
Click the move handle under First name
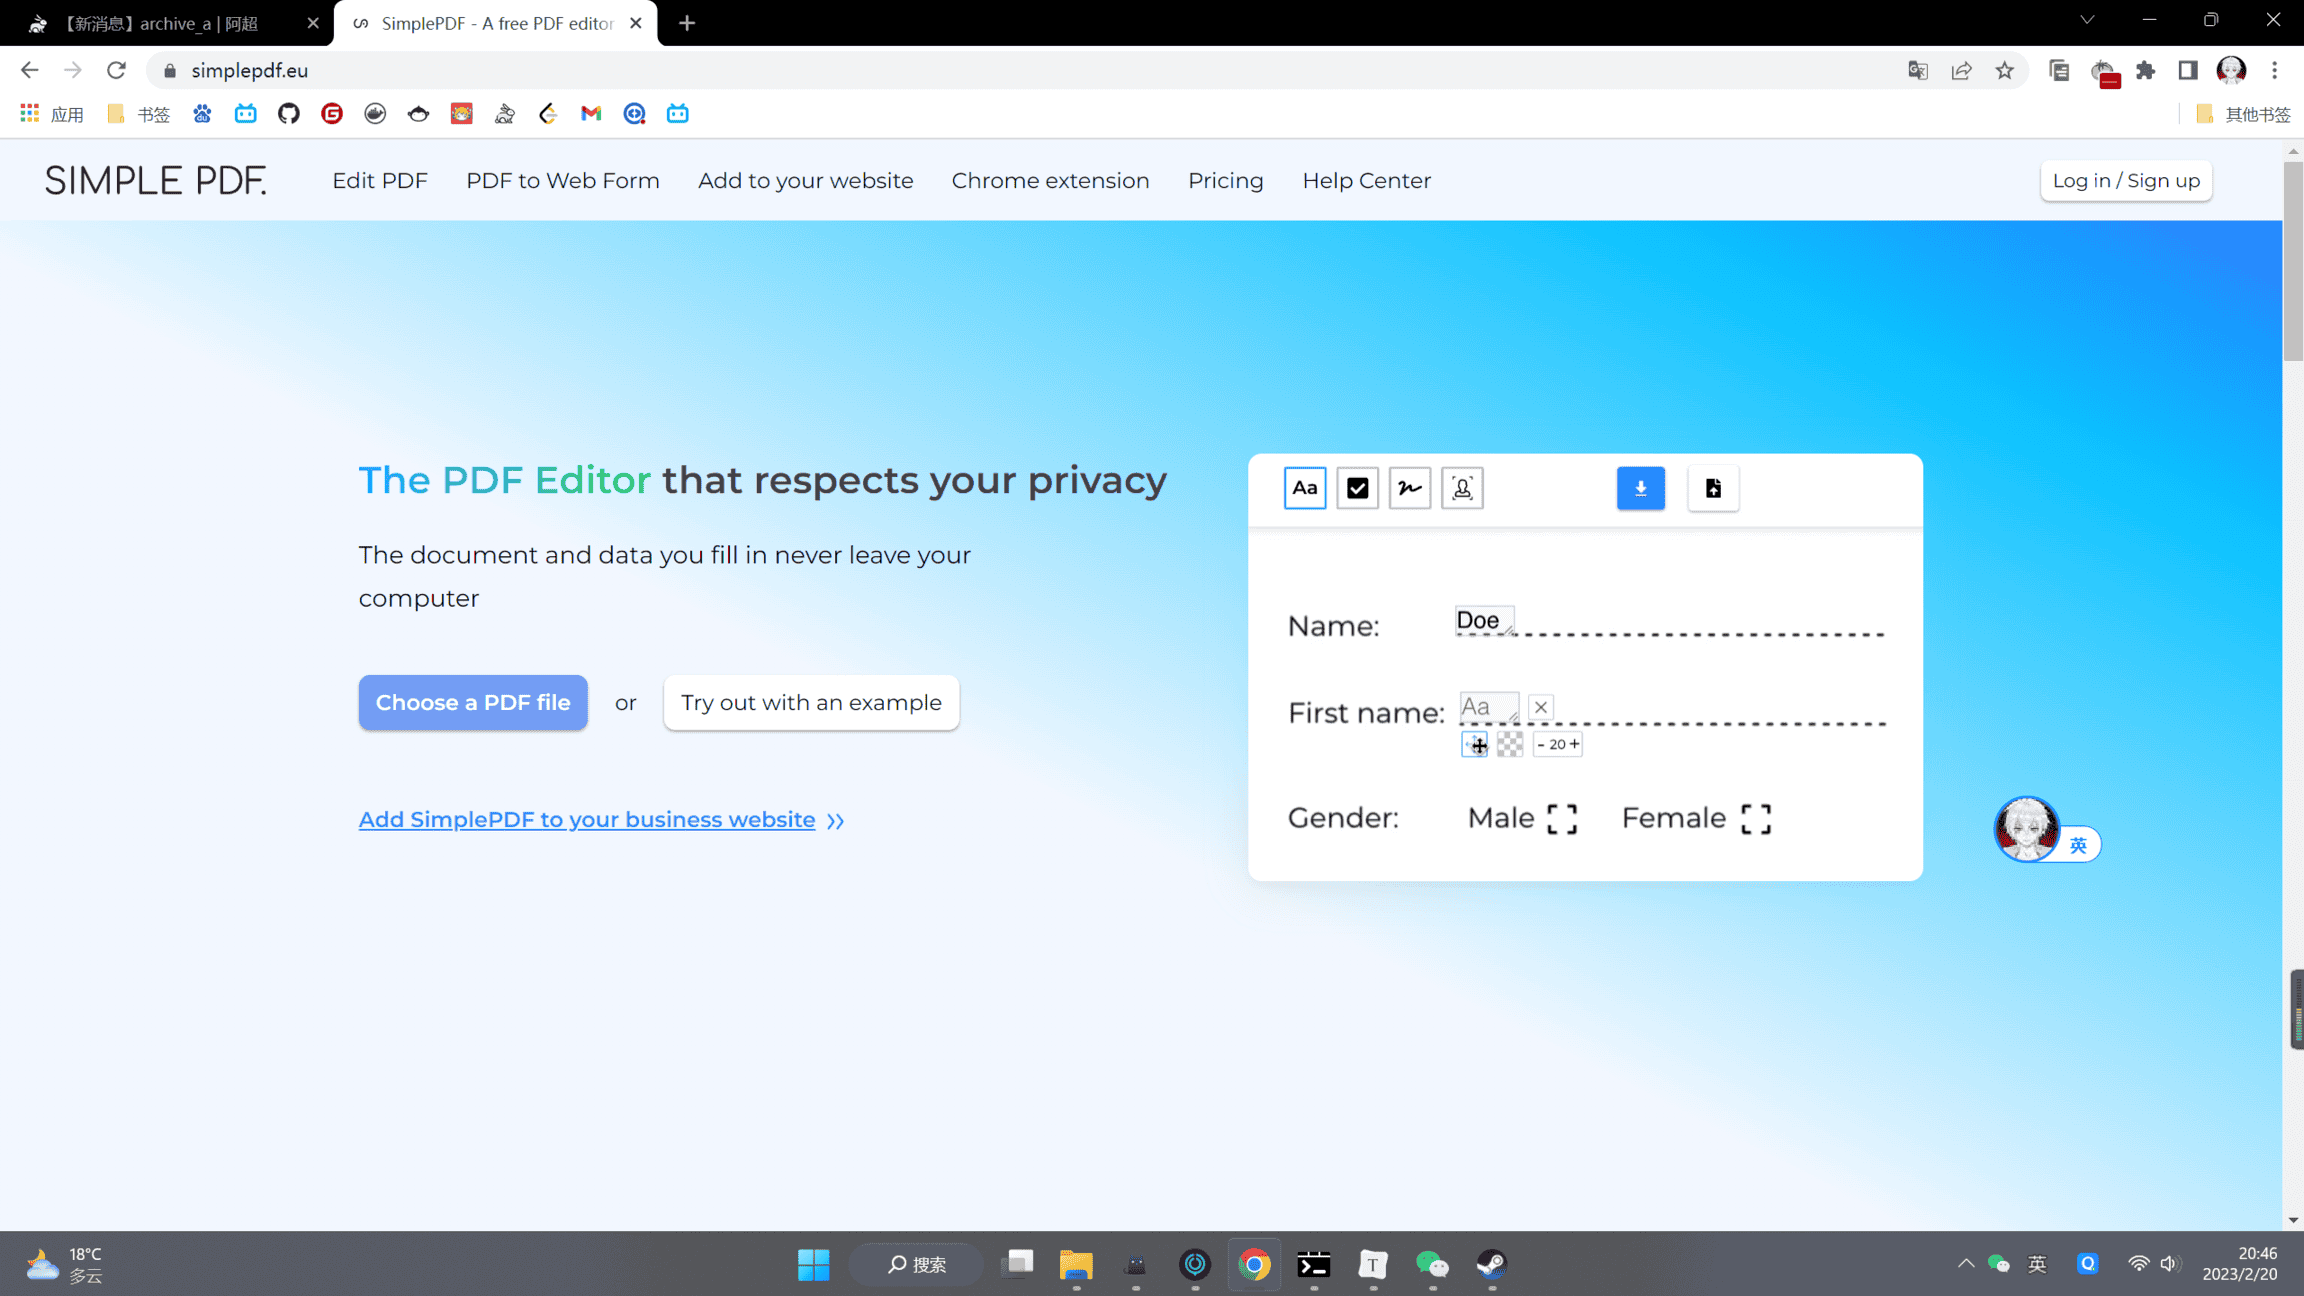tap(1475, 744)
